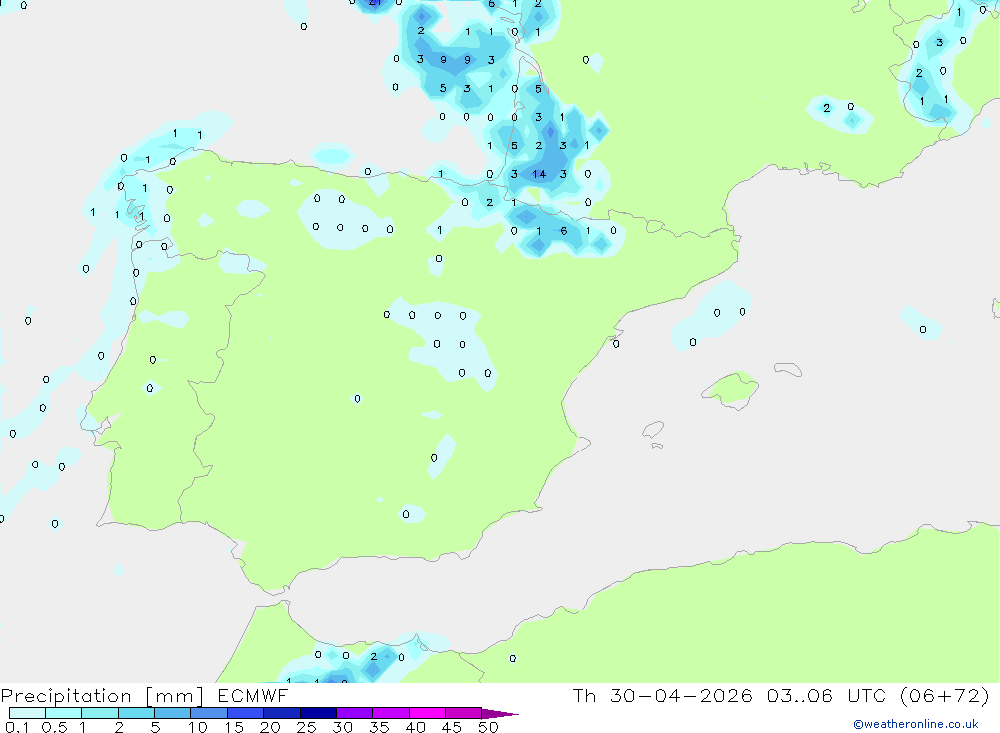Image resolution: width=1000 pixels, height=733 pixels.
Task: Select the 20–25 mm dark blue legend swatch
Action: pyautogui.click(x=282, y=713)
